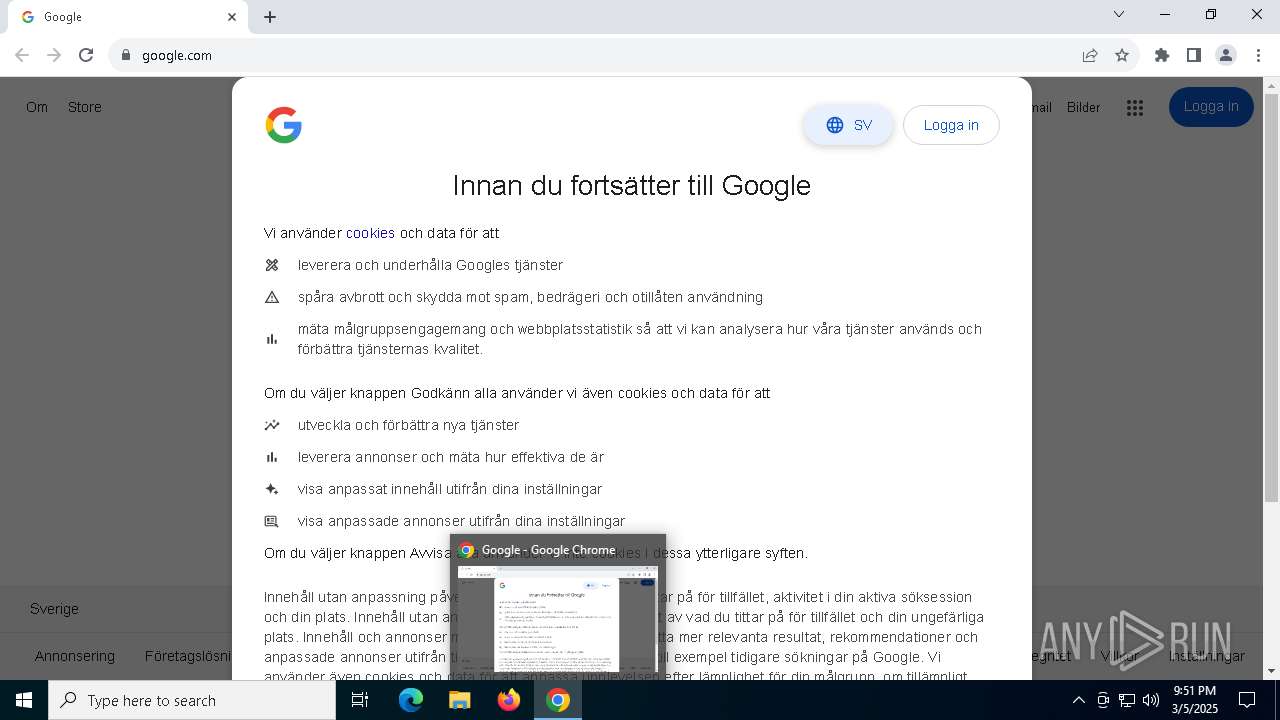The image size is (1280, 720).
Task: Open the clock showing 9:51 PM
Action: (1194, 700)
